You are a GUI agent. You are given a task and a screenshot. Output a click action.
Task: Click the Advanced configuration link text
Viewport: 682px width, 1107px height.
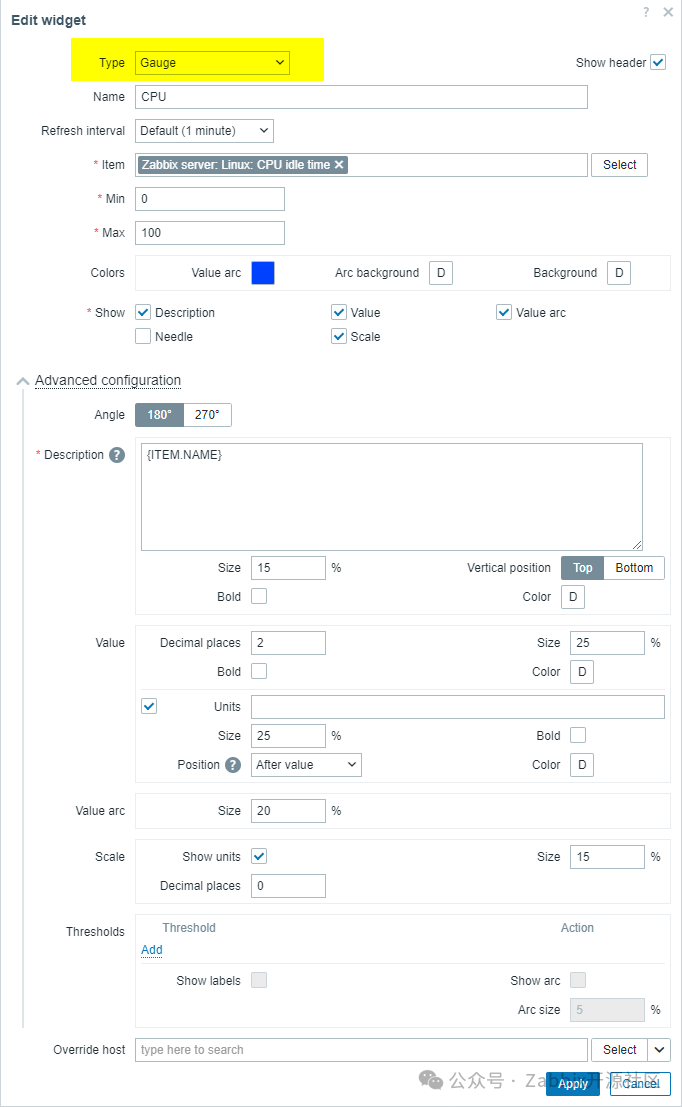point(108,381)
